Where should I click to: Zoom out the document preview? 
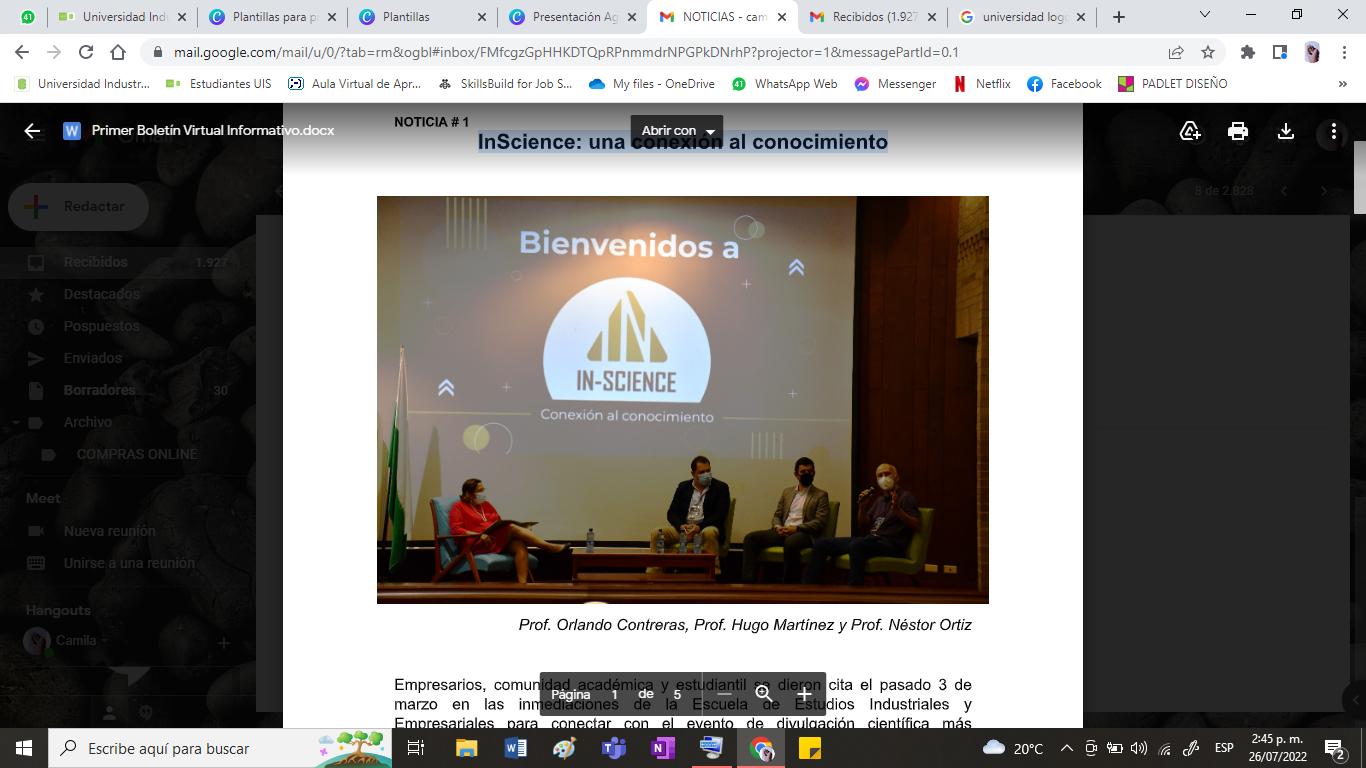click(725, 694)
